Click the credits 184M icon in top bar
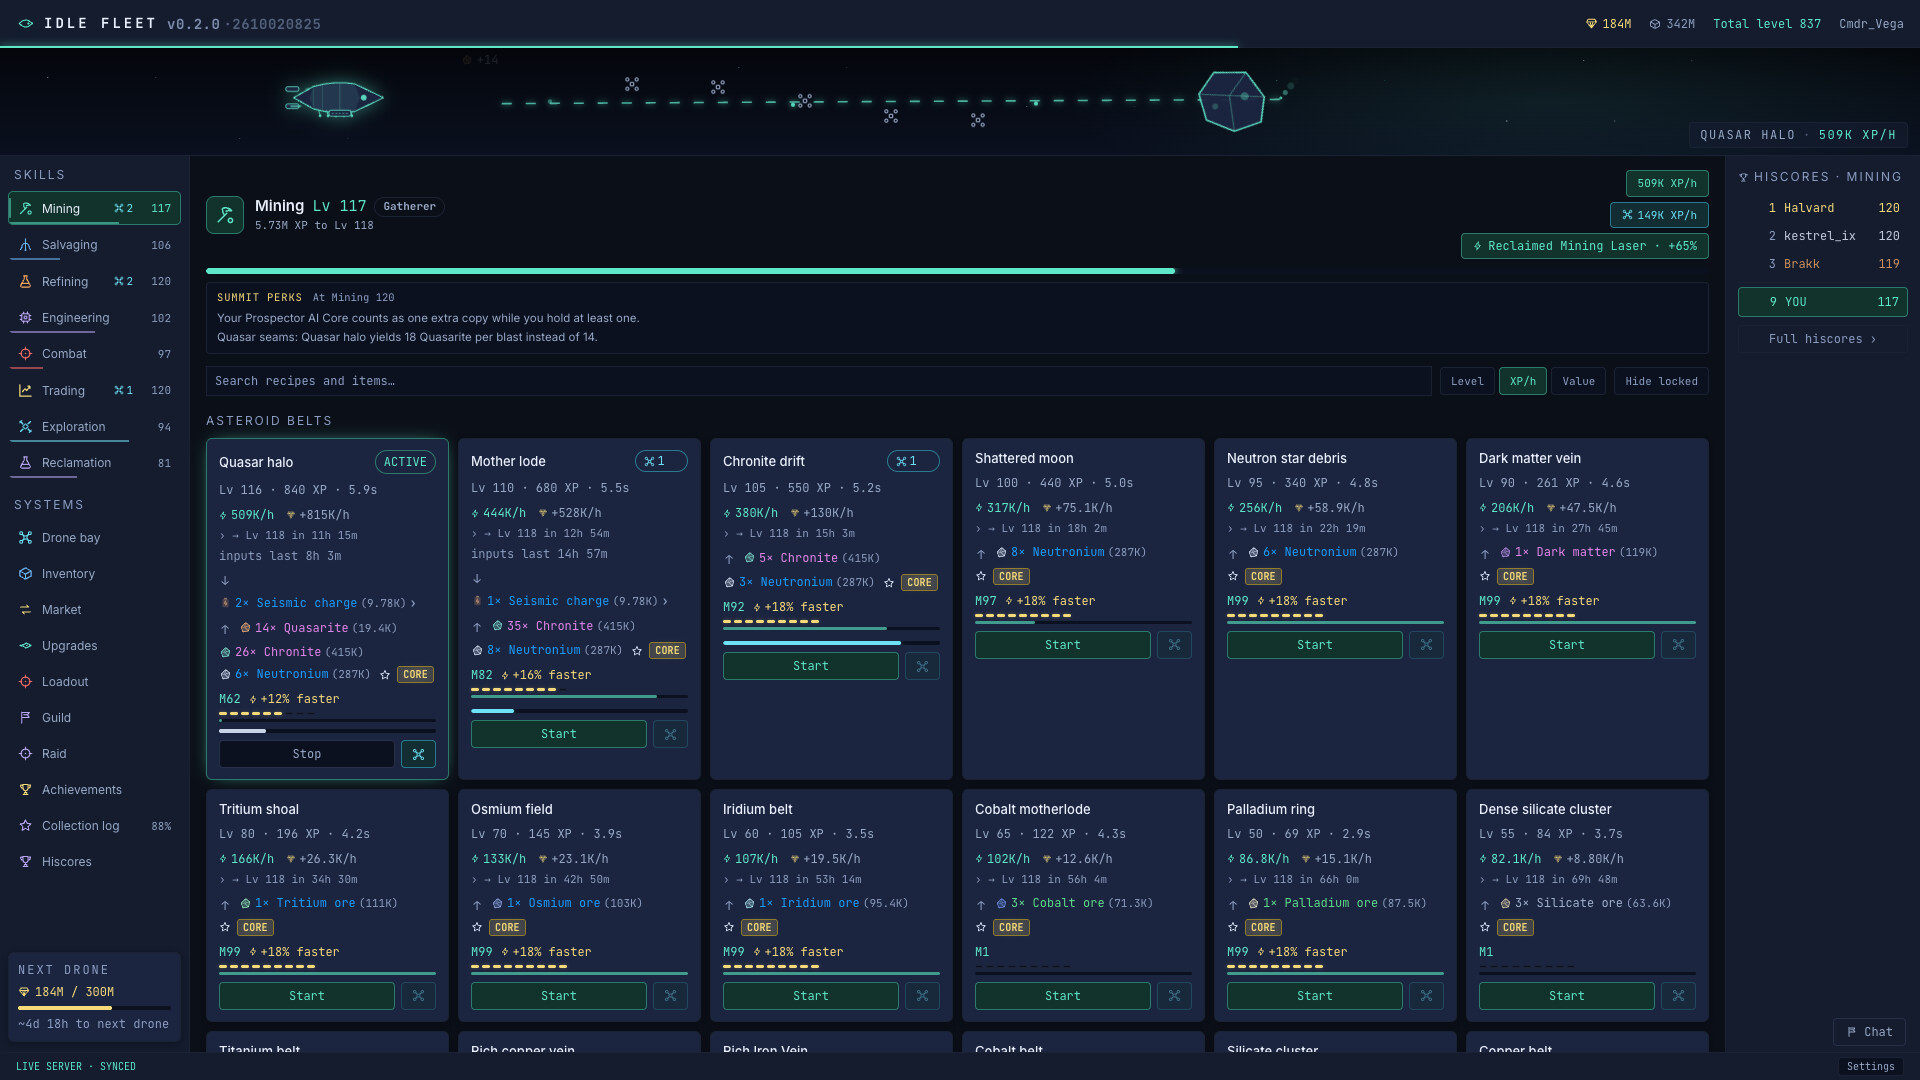1920x1080 pixels. pos(1591,24)
